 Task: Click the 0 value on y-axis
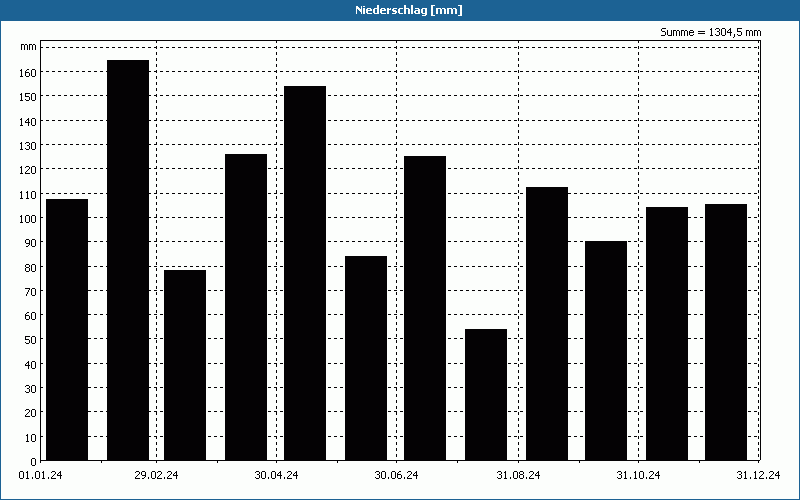(34, 462)
